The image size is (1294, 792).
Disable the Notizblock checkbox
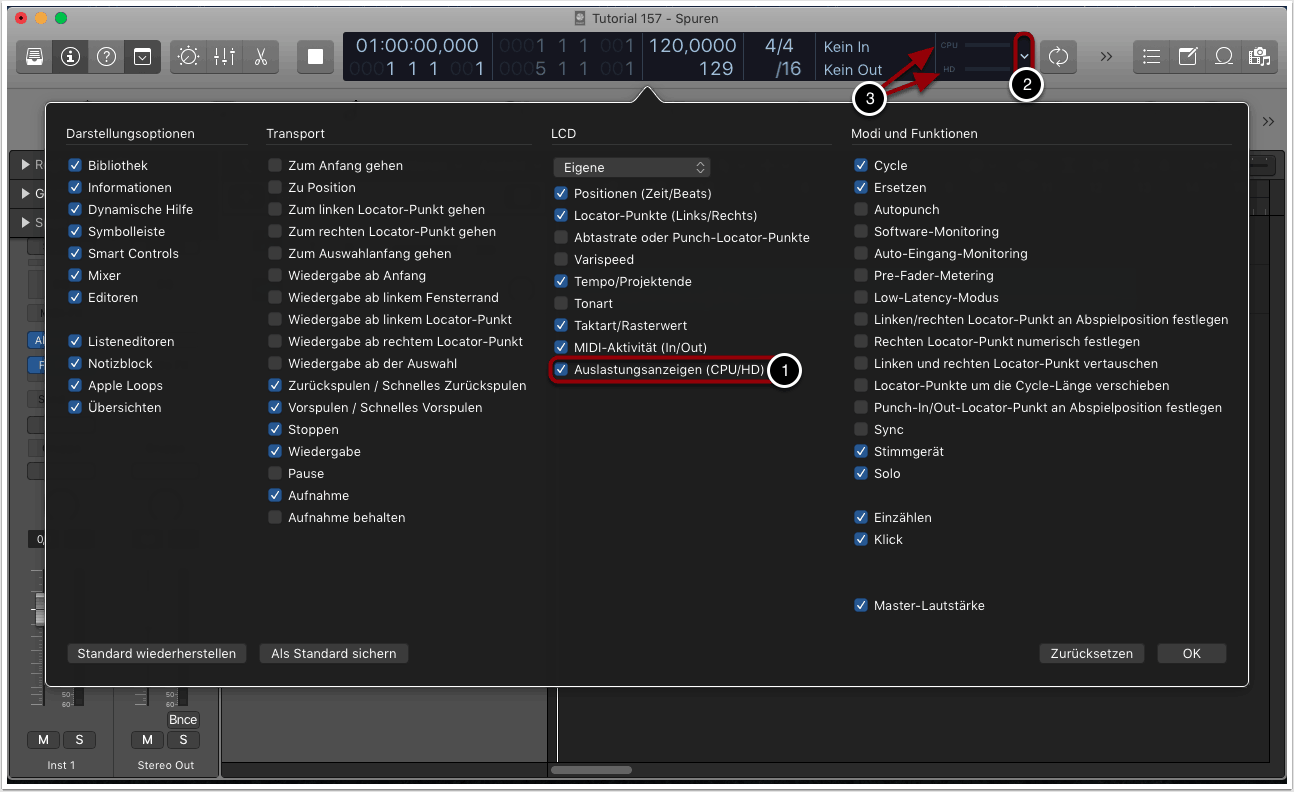pos(75,363)
